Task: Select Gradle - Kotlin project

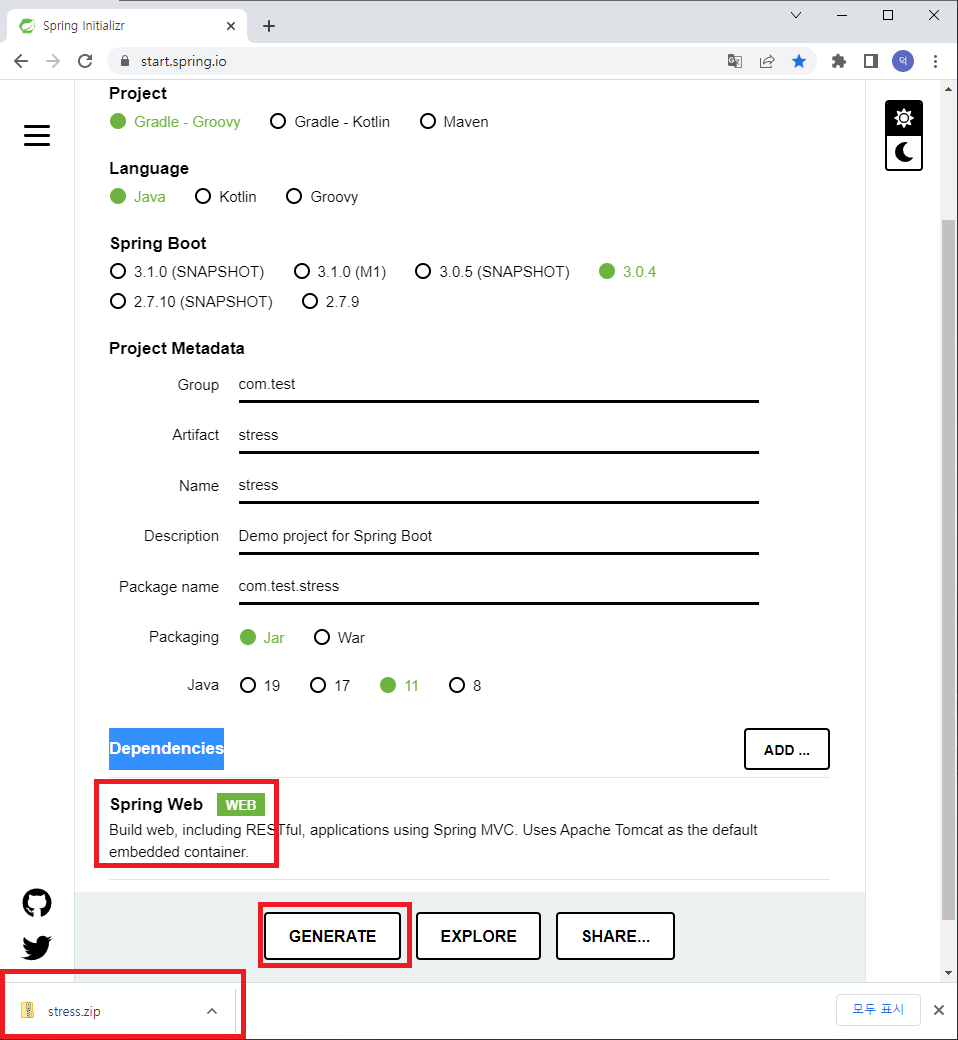Action: (330, 121)
